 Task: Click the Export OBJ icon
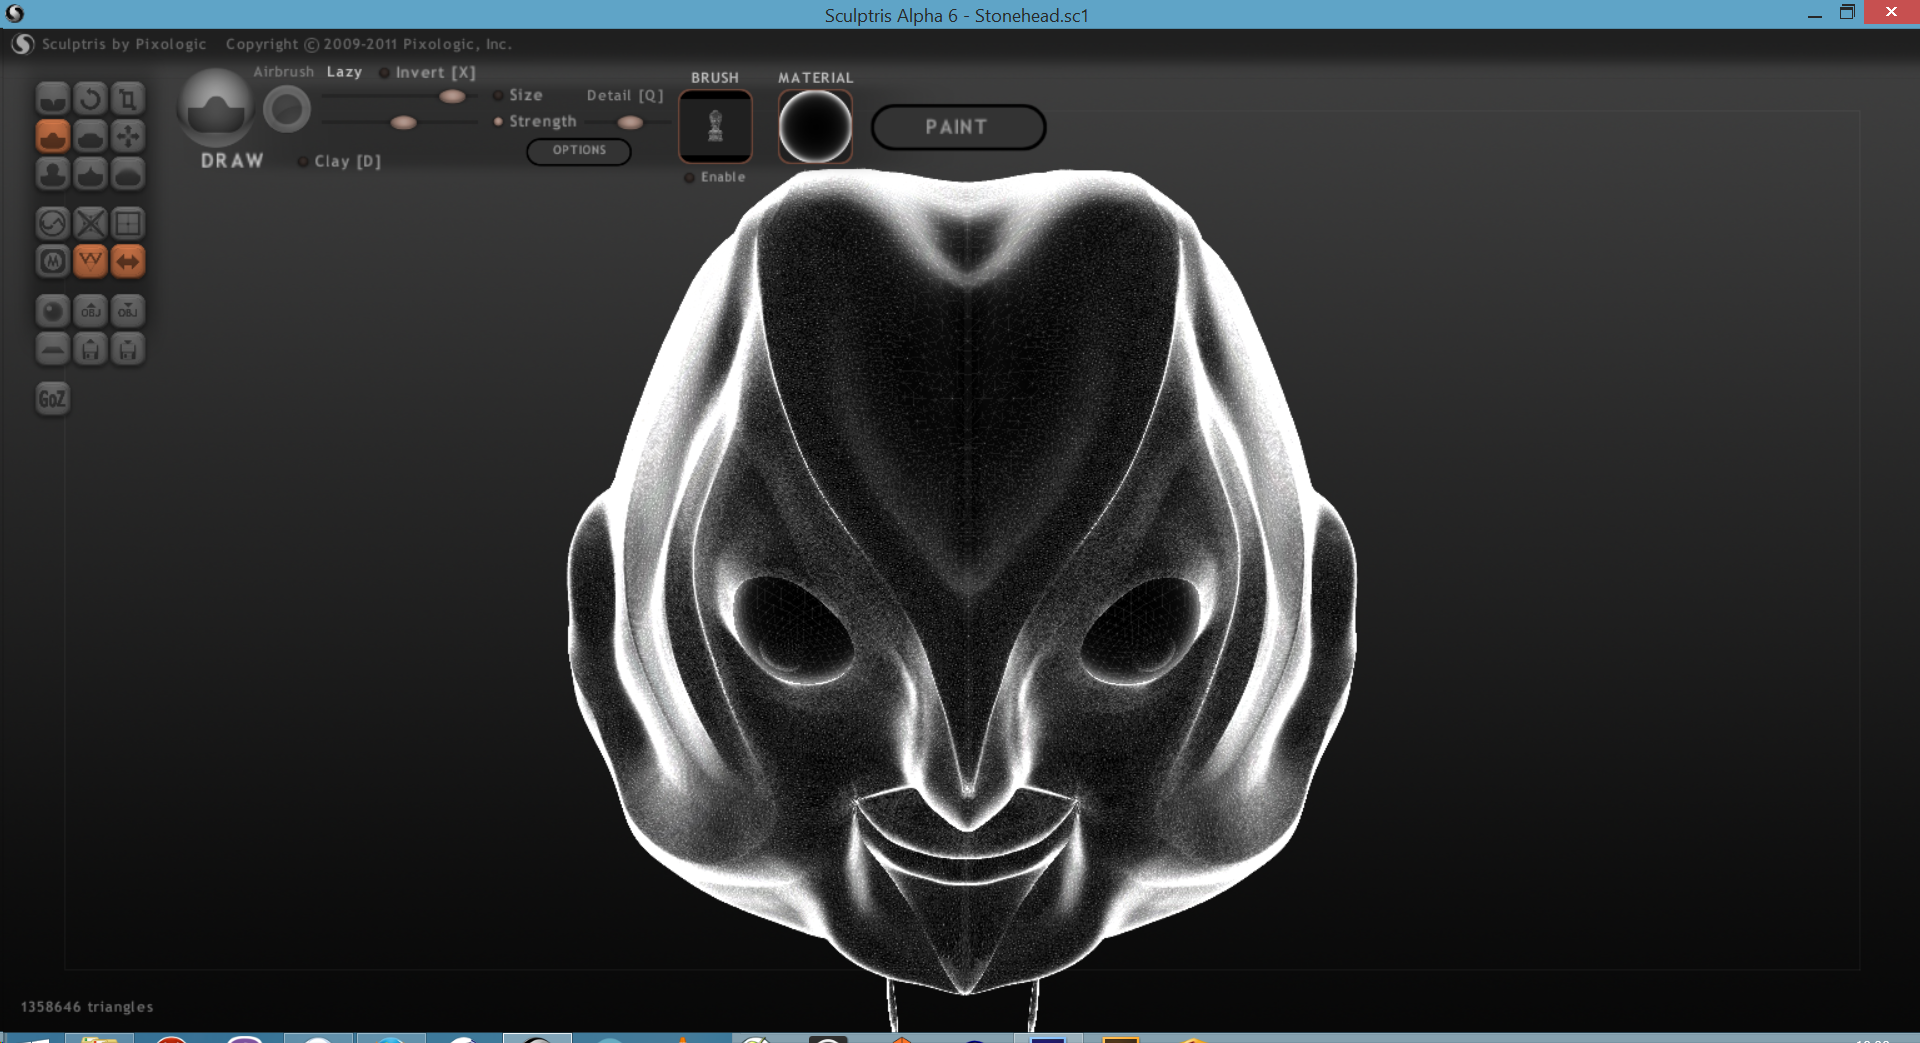(128, 311)
